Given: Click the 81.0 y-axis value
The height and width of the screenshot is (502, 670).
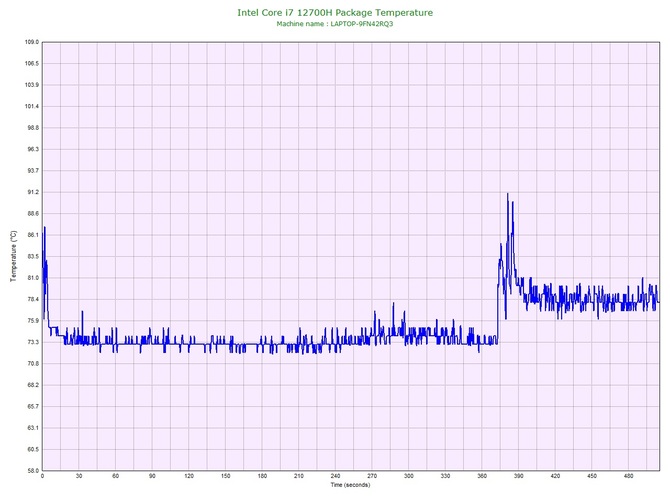Looking at the screenshot, I should pos(32,278).
